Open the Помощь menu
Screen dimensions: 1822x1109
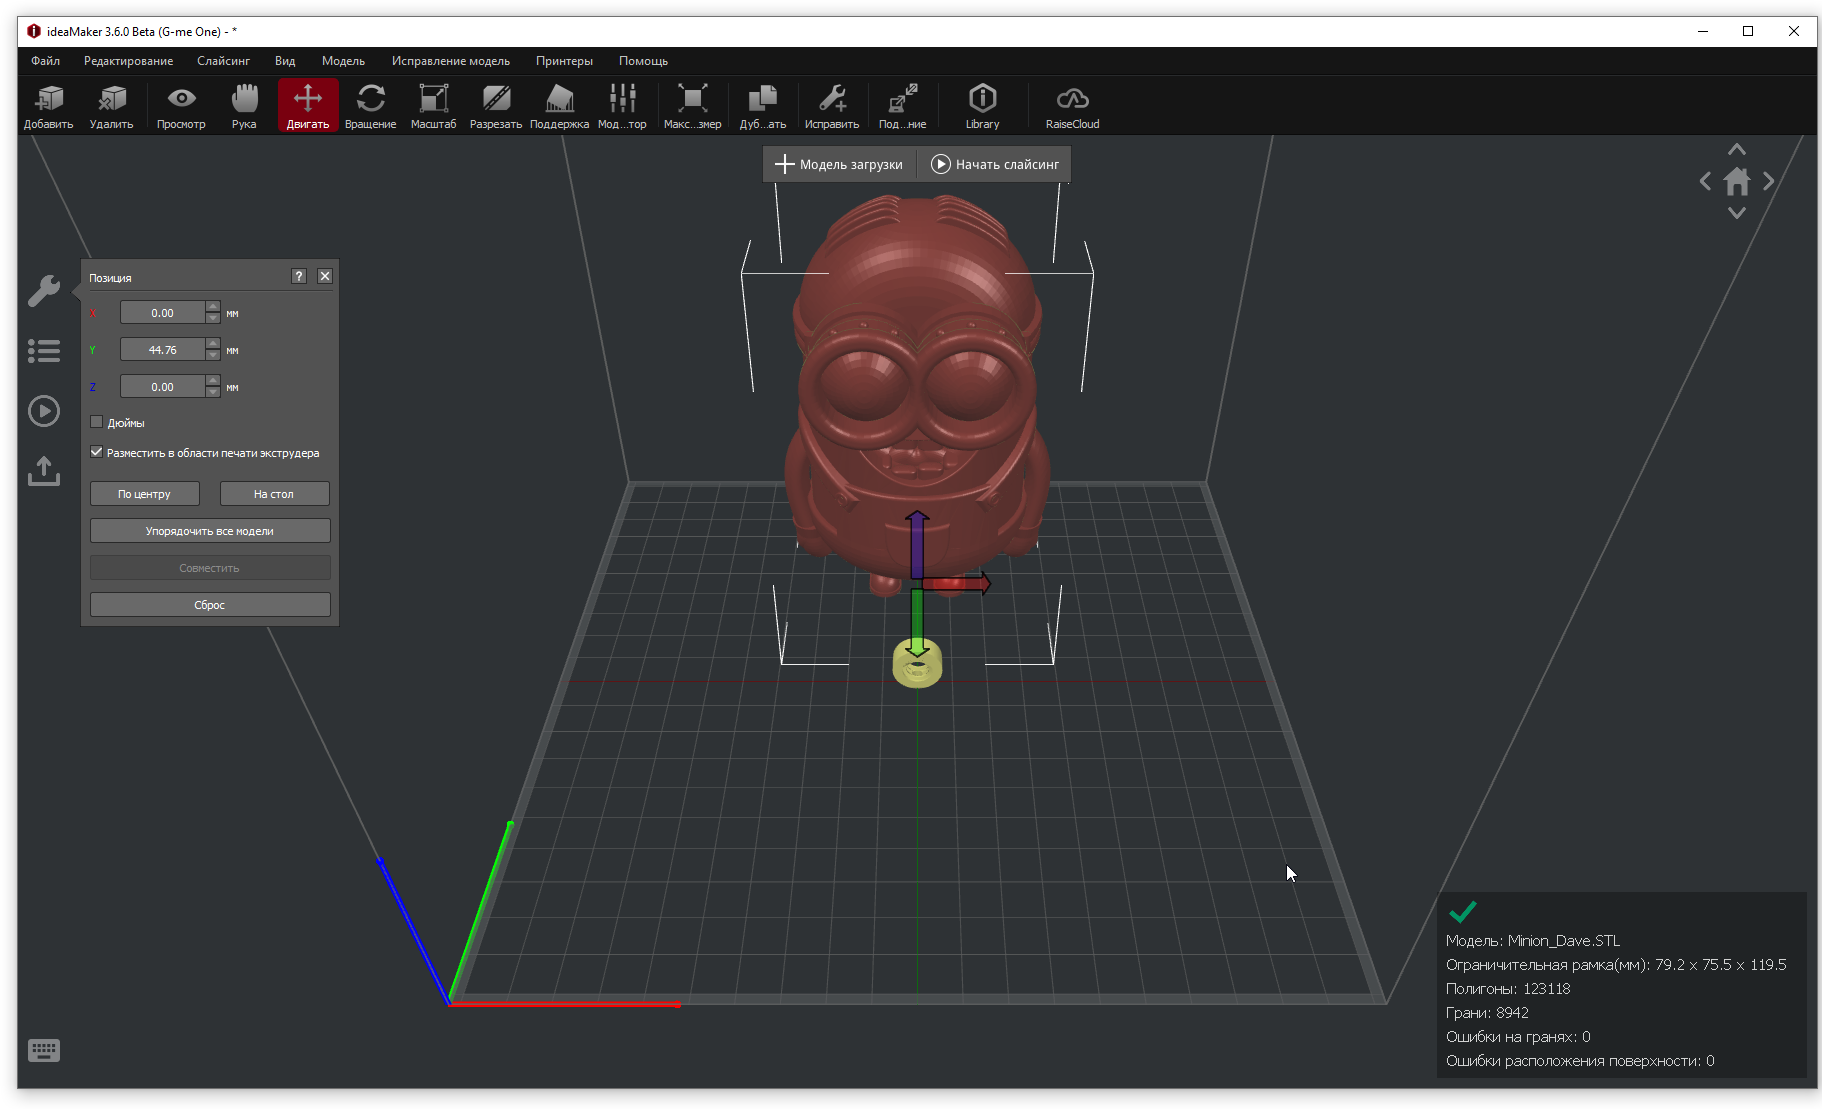click(x=643, y=61)
